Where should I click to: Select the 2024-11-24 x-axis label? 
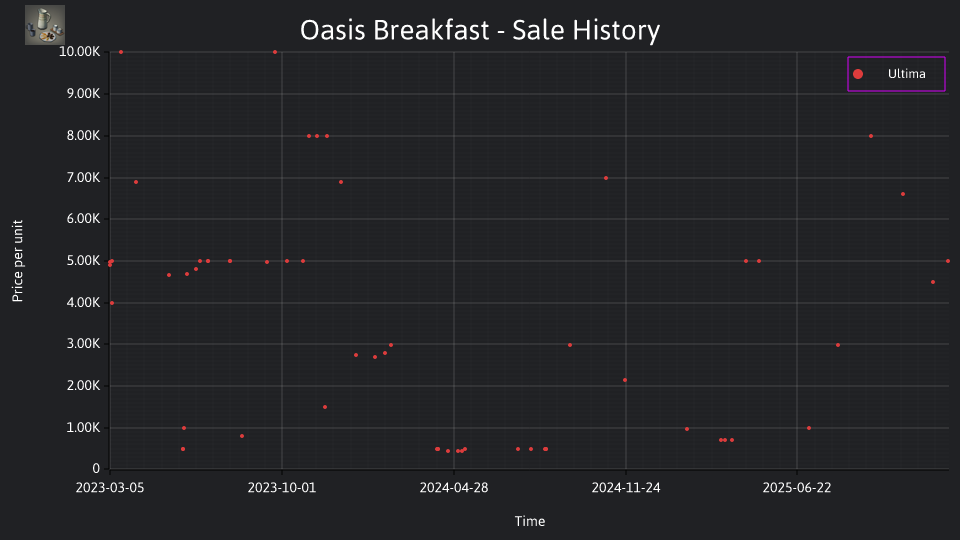(x=626, y=488)
